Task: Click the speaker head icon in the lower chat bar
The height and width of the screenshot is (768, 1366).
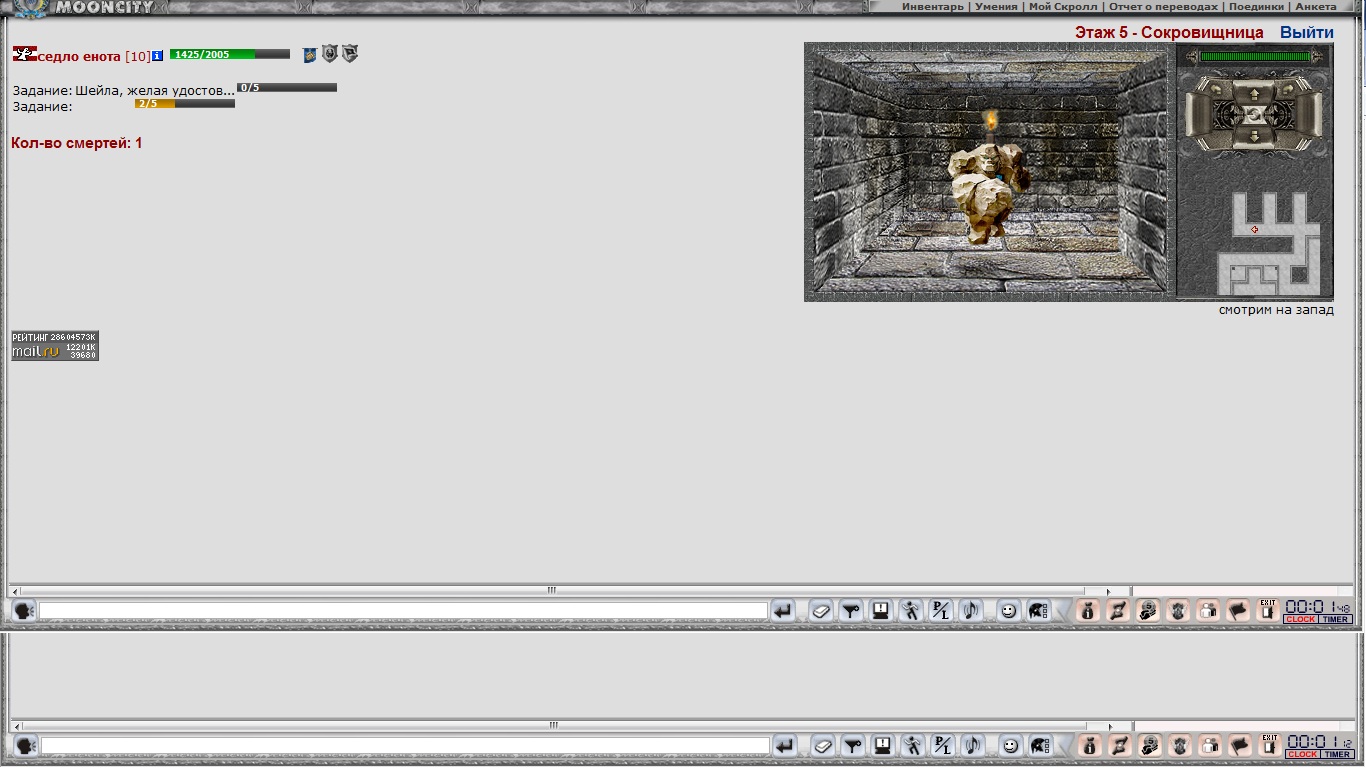Action: point(25,746)
